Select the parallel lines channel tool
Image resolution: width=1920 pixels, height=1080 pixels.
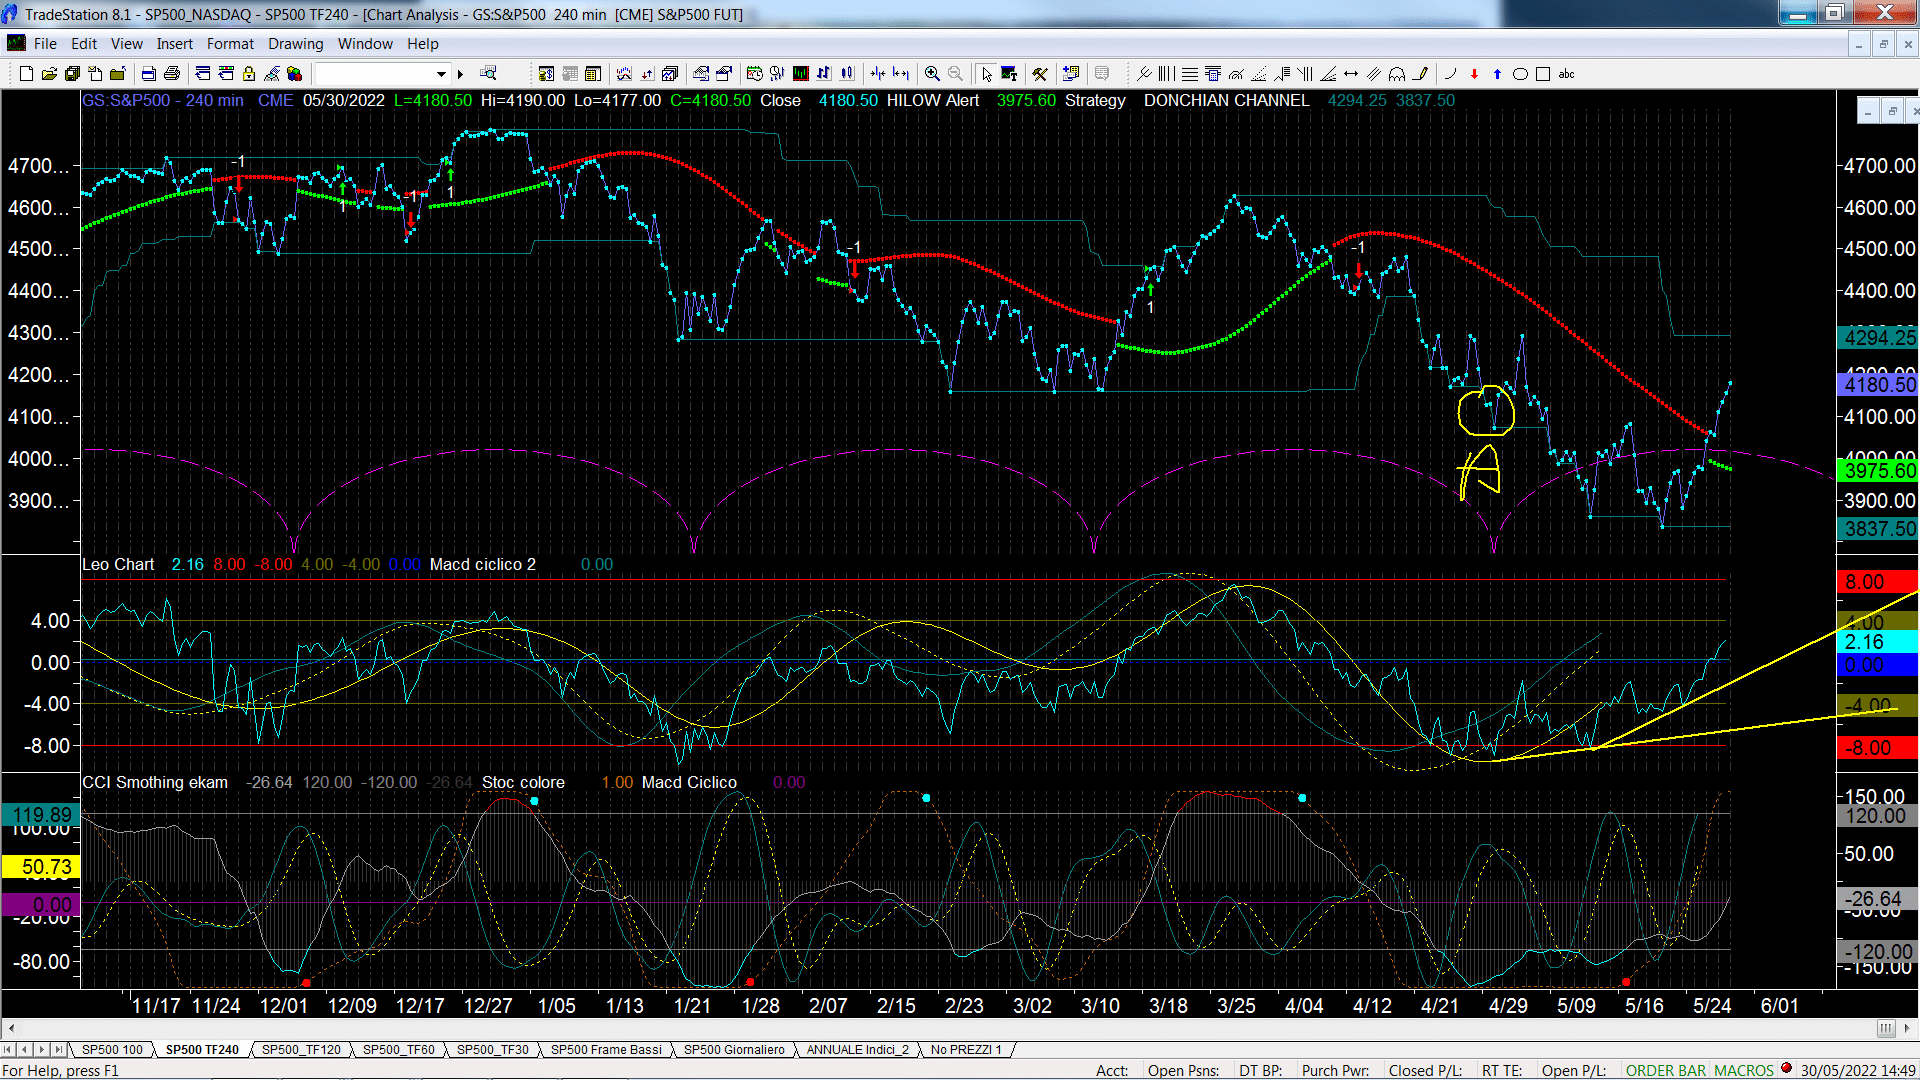pos(1374,74)
